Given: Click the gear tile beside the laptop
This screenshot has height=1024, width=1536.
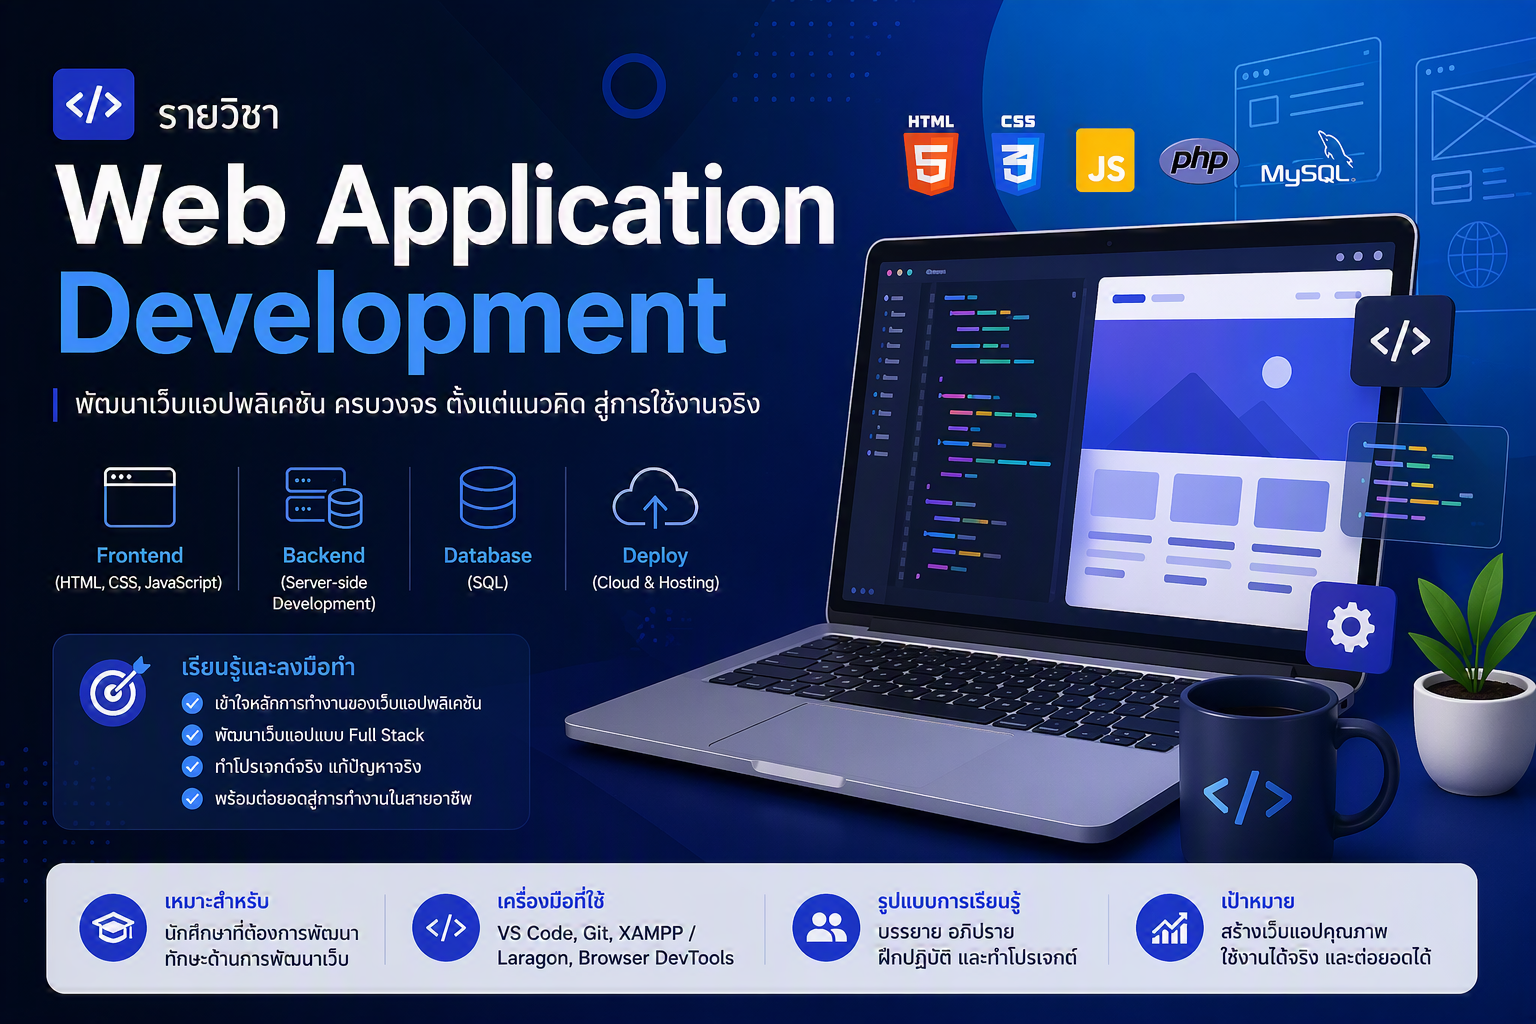Looking at the screenshot, I should coord(1351,628).
